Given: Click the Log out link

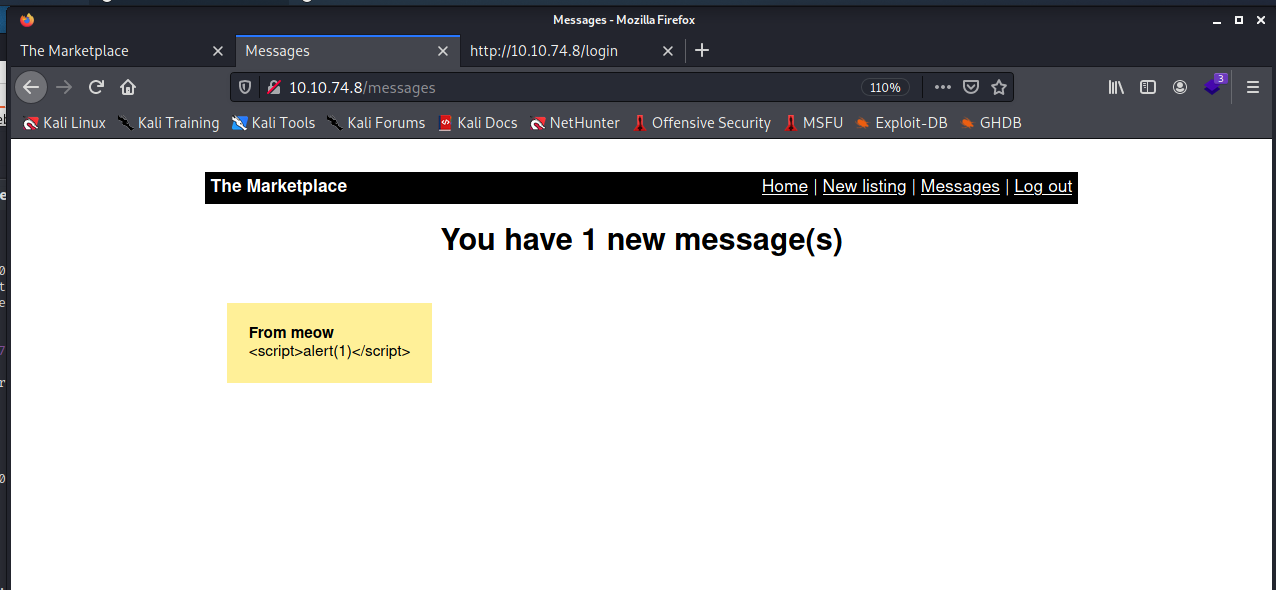Looking at the screenshot, I should point(1043,186).
